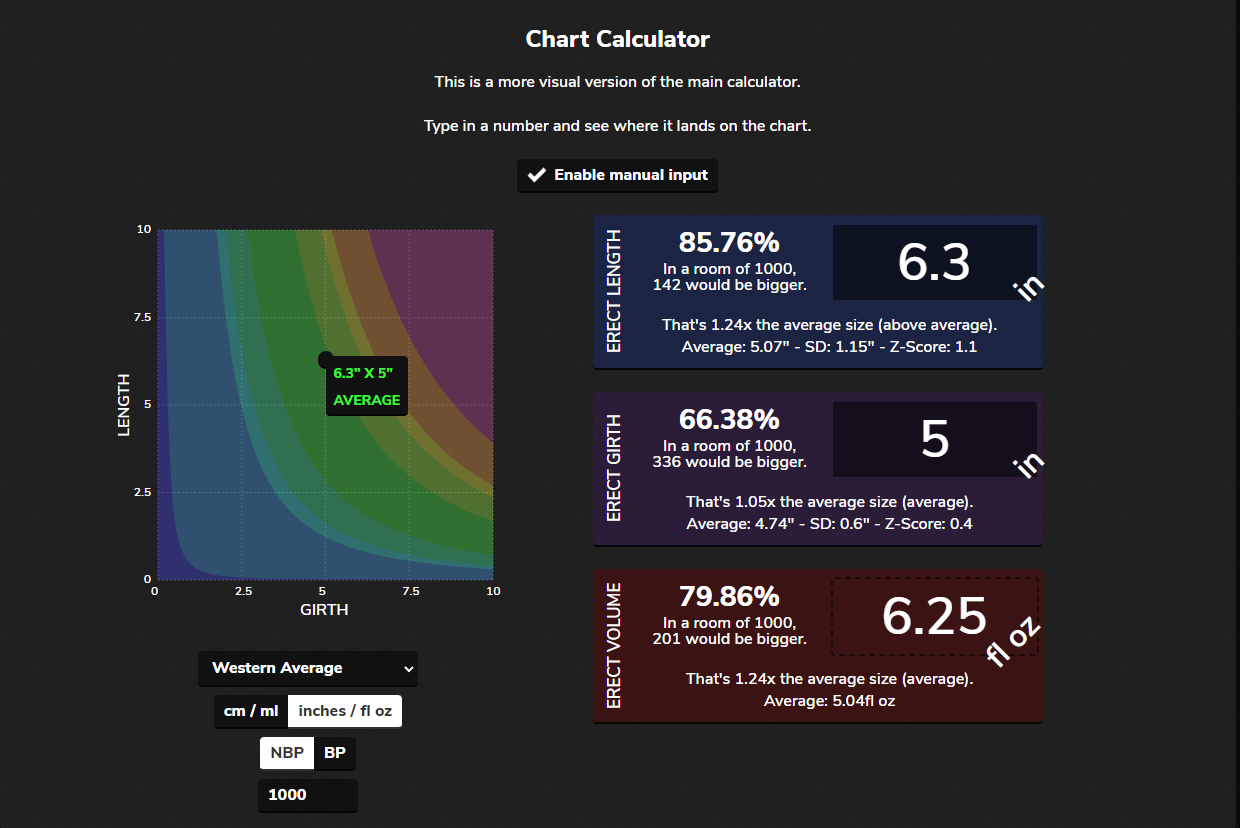Image resolution: width=1240 pixels, height=828 pixels.
Task: Click the ERECT VOLUME vertical label
Action: point(614,646)
